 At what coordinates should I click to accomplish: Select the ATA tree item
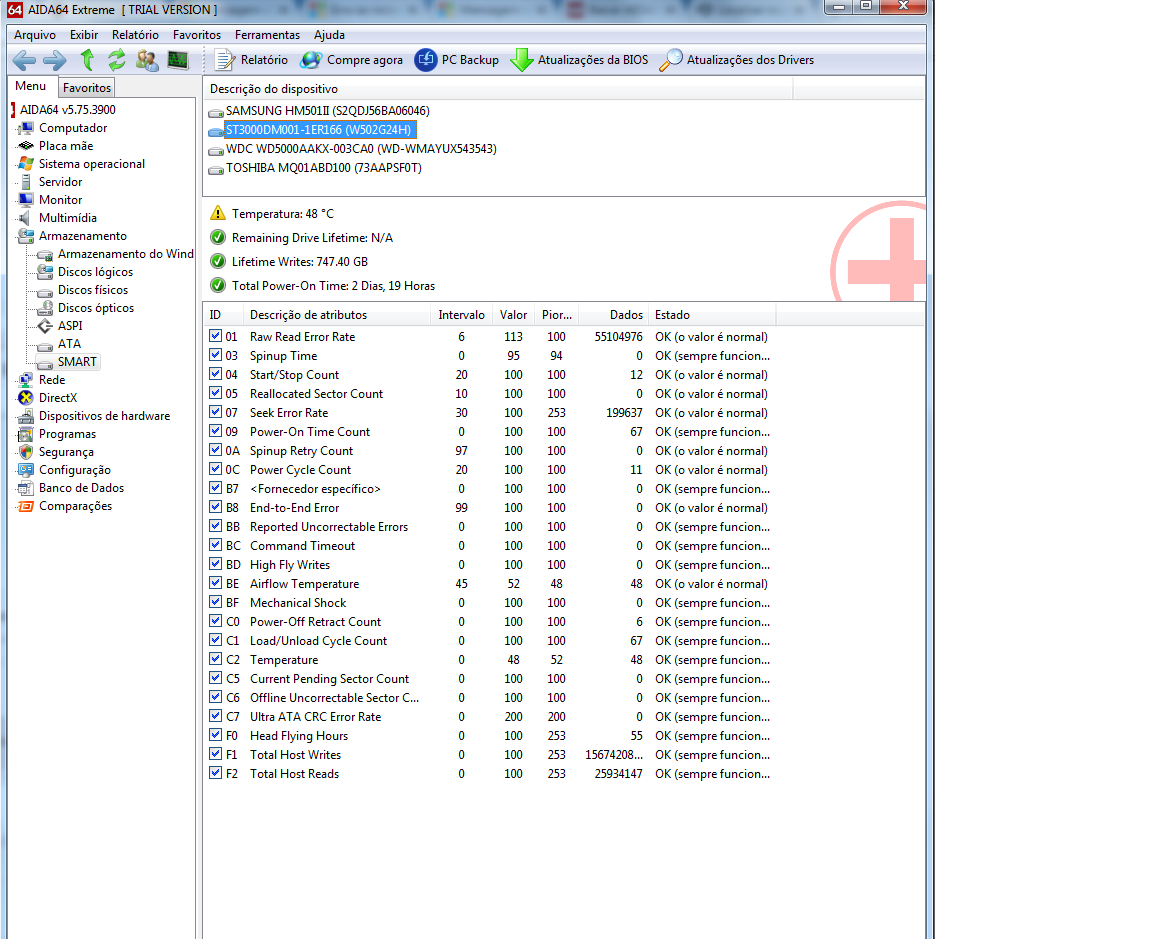pos(69,344)
